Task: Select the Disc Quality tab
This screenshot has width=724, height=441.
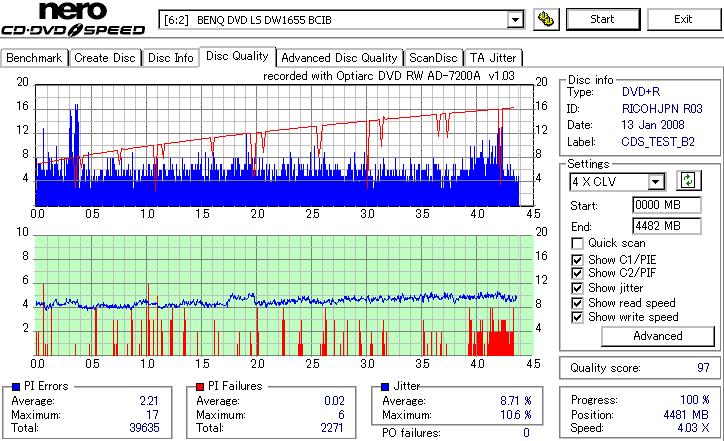Action: tap(237, 56)
